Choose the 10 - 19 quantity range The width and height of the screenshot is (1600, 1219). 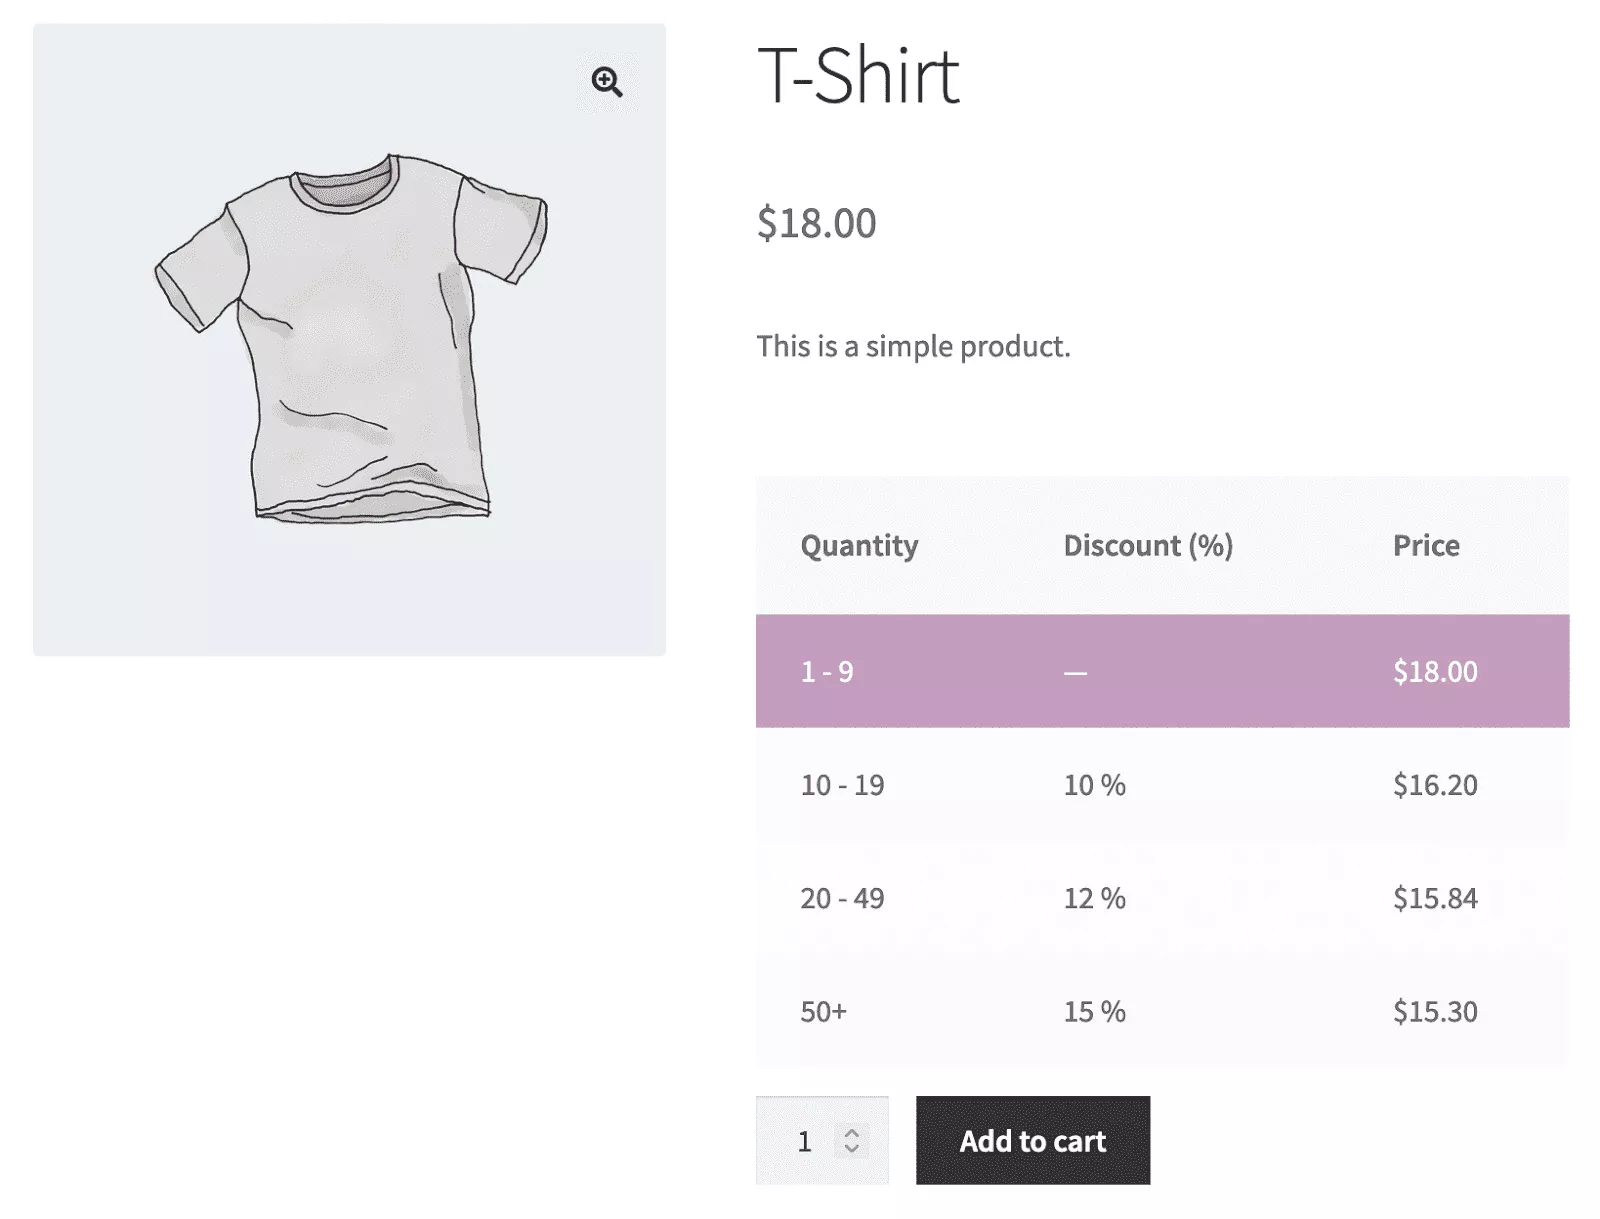pyautogui.click(x=842, y=785)
